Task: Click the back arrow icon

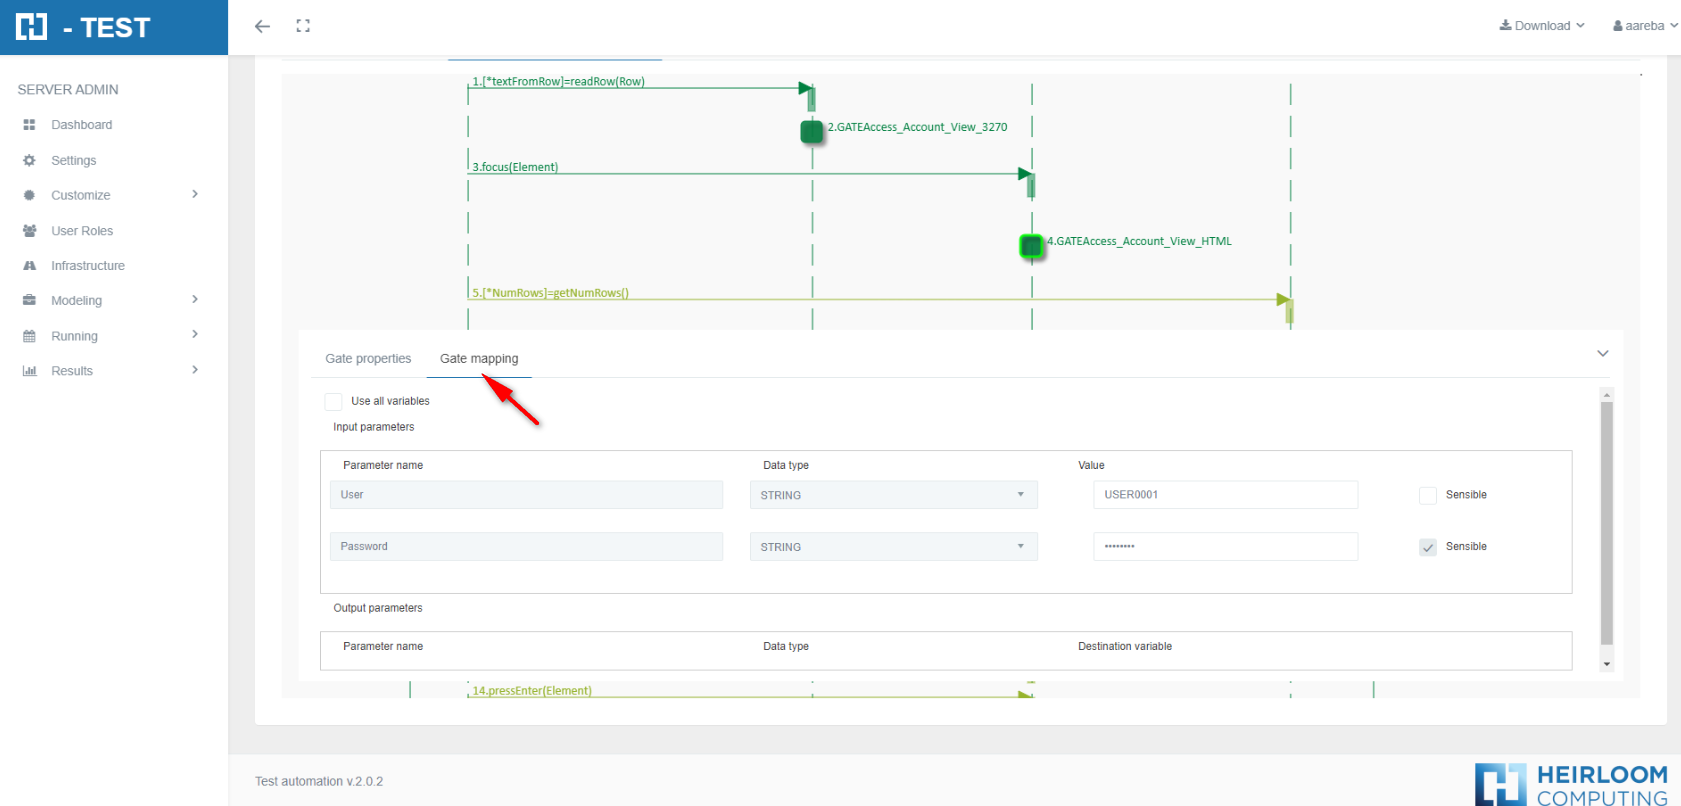Action: [262, 26]
